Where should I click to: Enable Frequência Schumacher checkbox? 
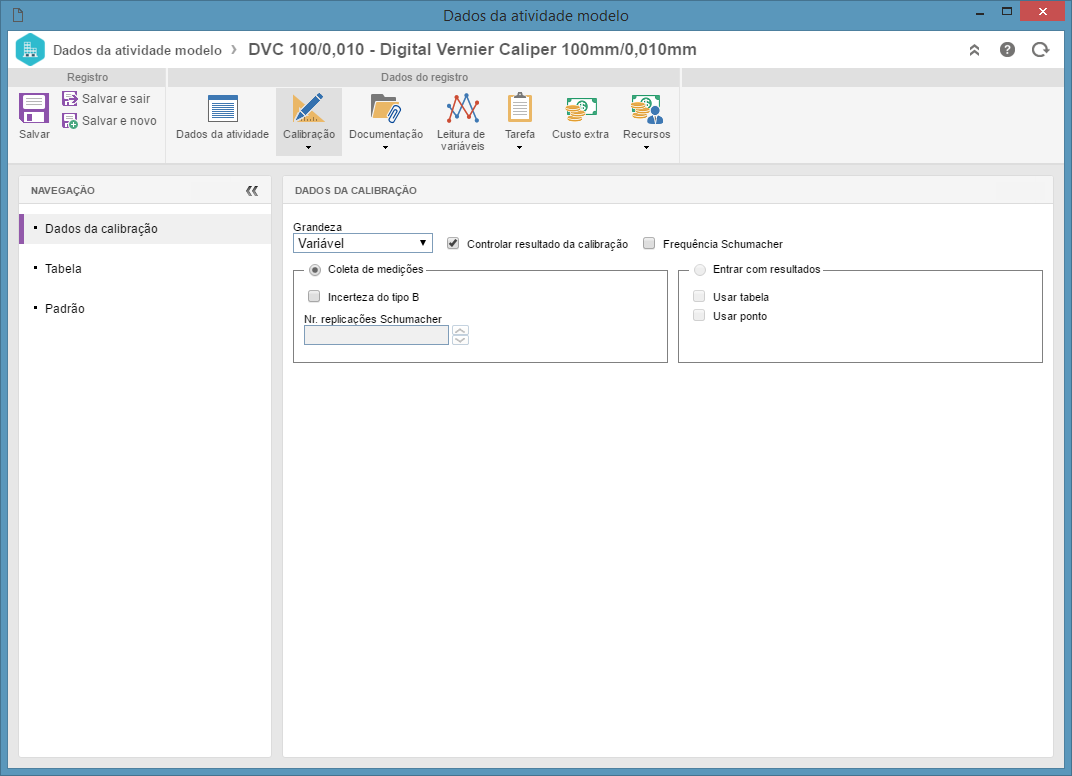pyautogui.click(x=649, y=243)
